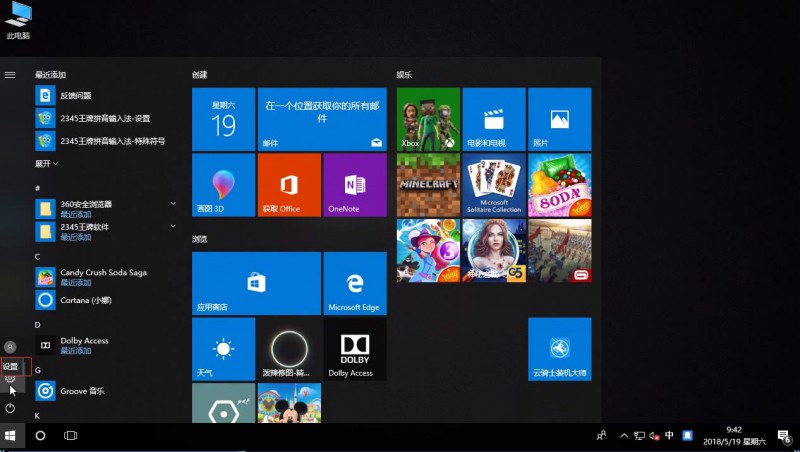Launch the Dolby Access tile

[355, 349]
